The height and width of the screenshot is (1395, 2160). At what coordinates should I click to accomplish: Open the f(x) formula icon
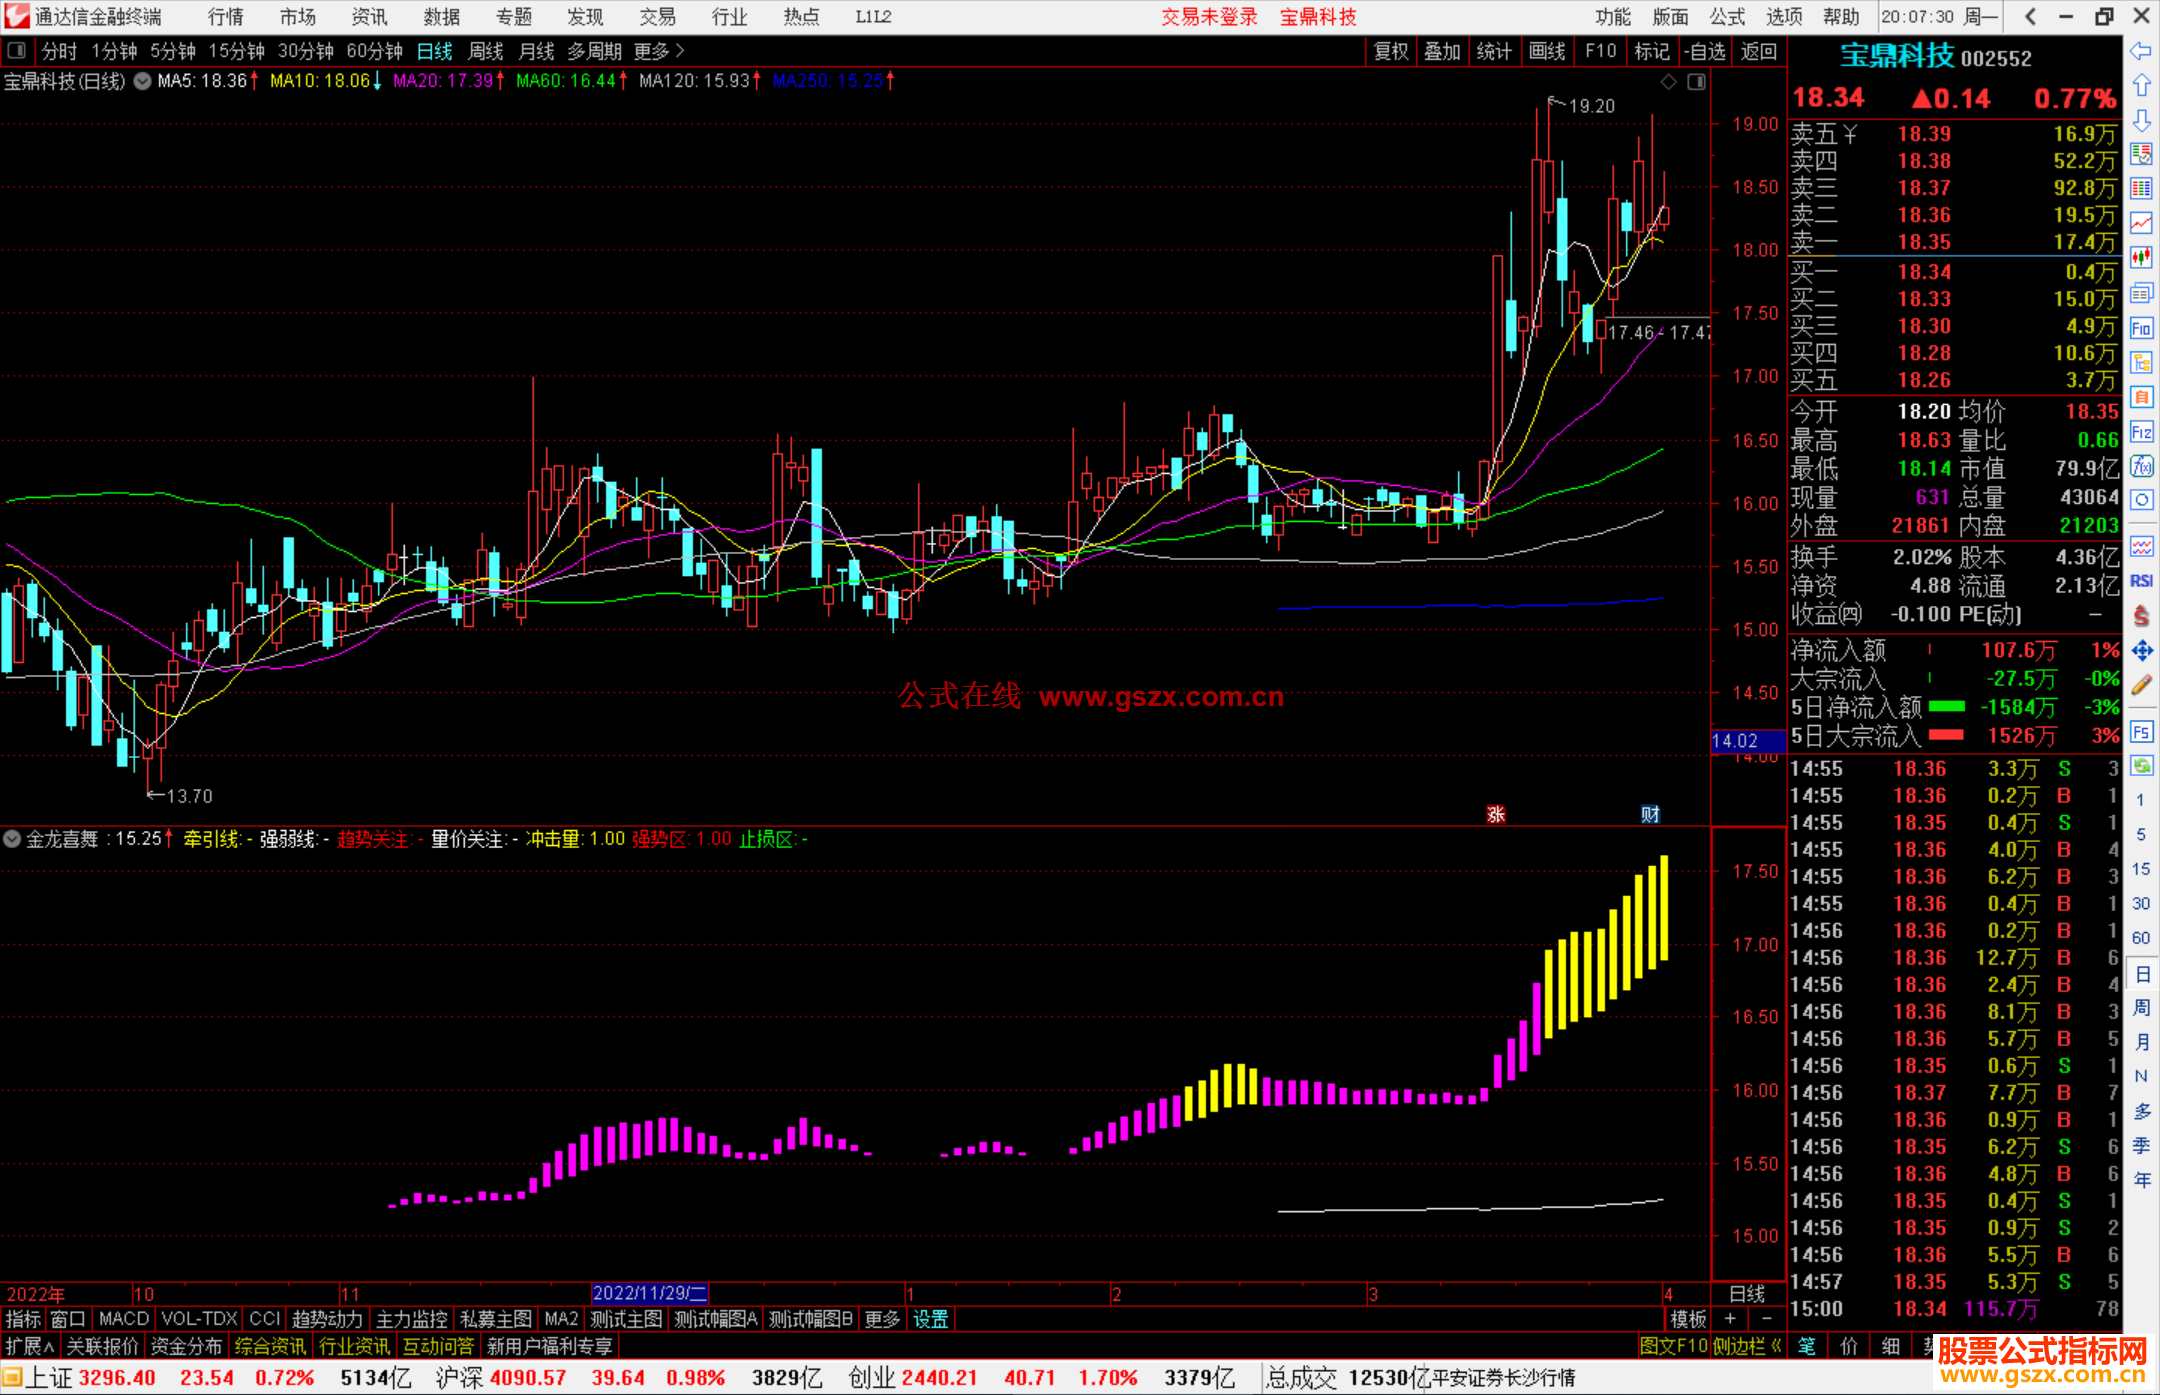pos(2141,466)
